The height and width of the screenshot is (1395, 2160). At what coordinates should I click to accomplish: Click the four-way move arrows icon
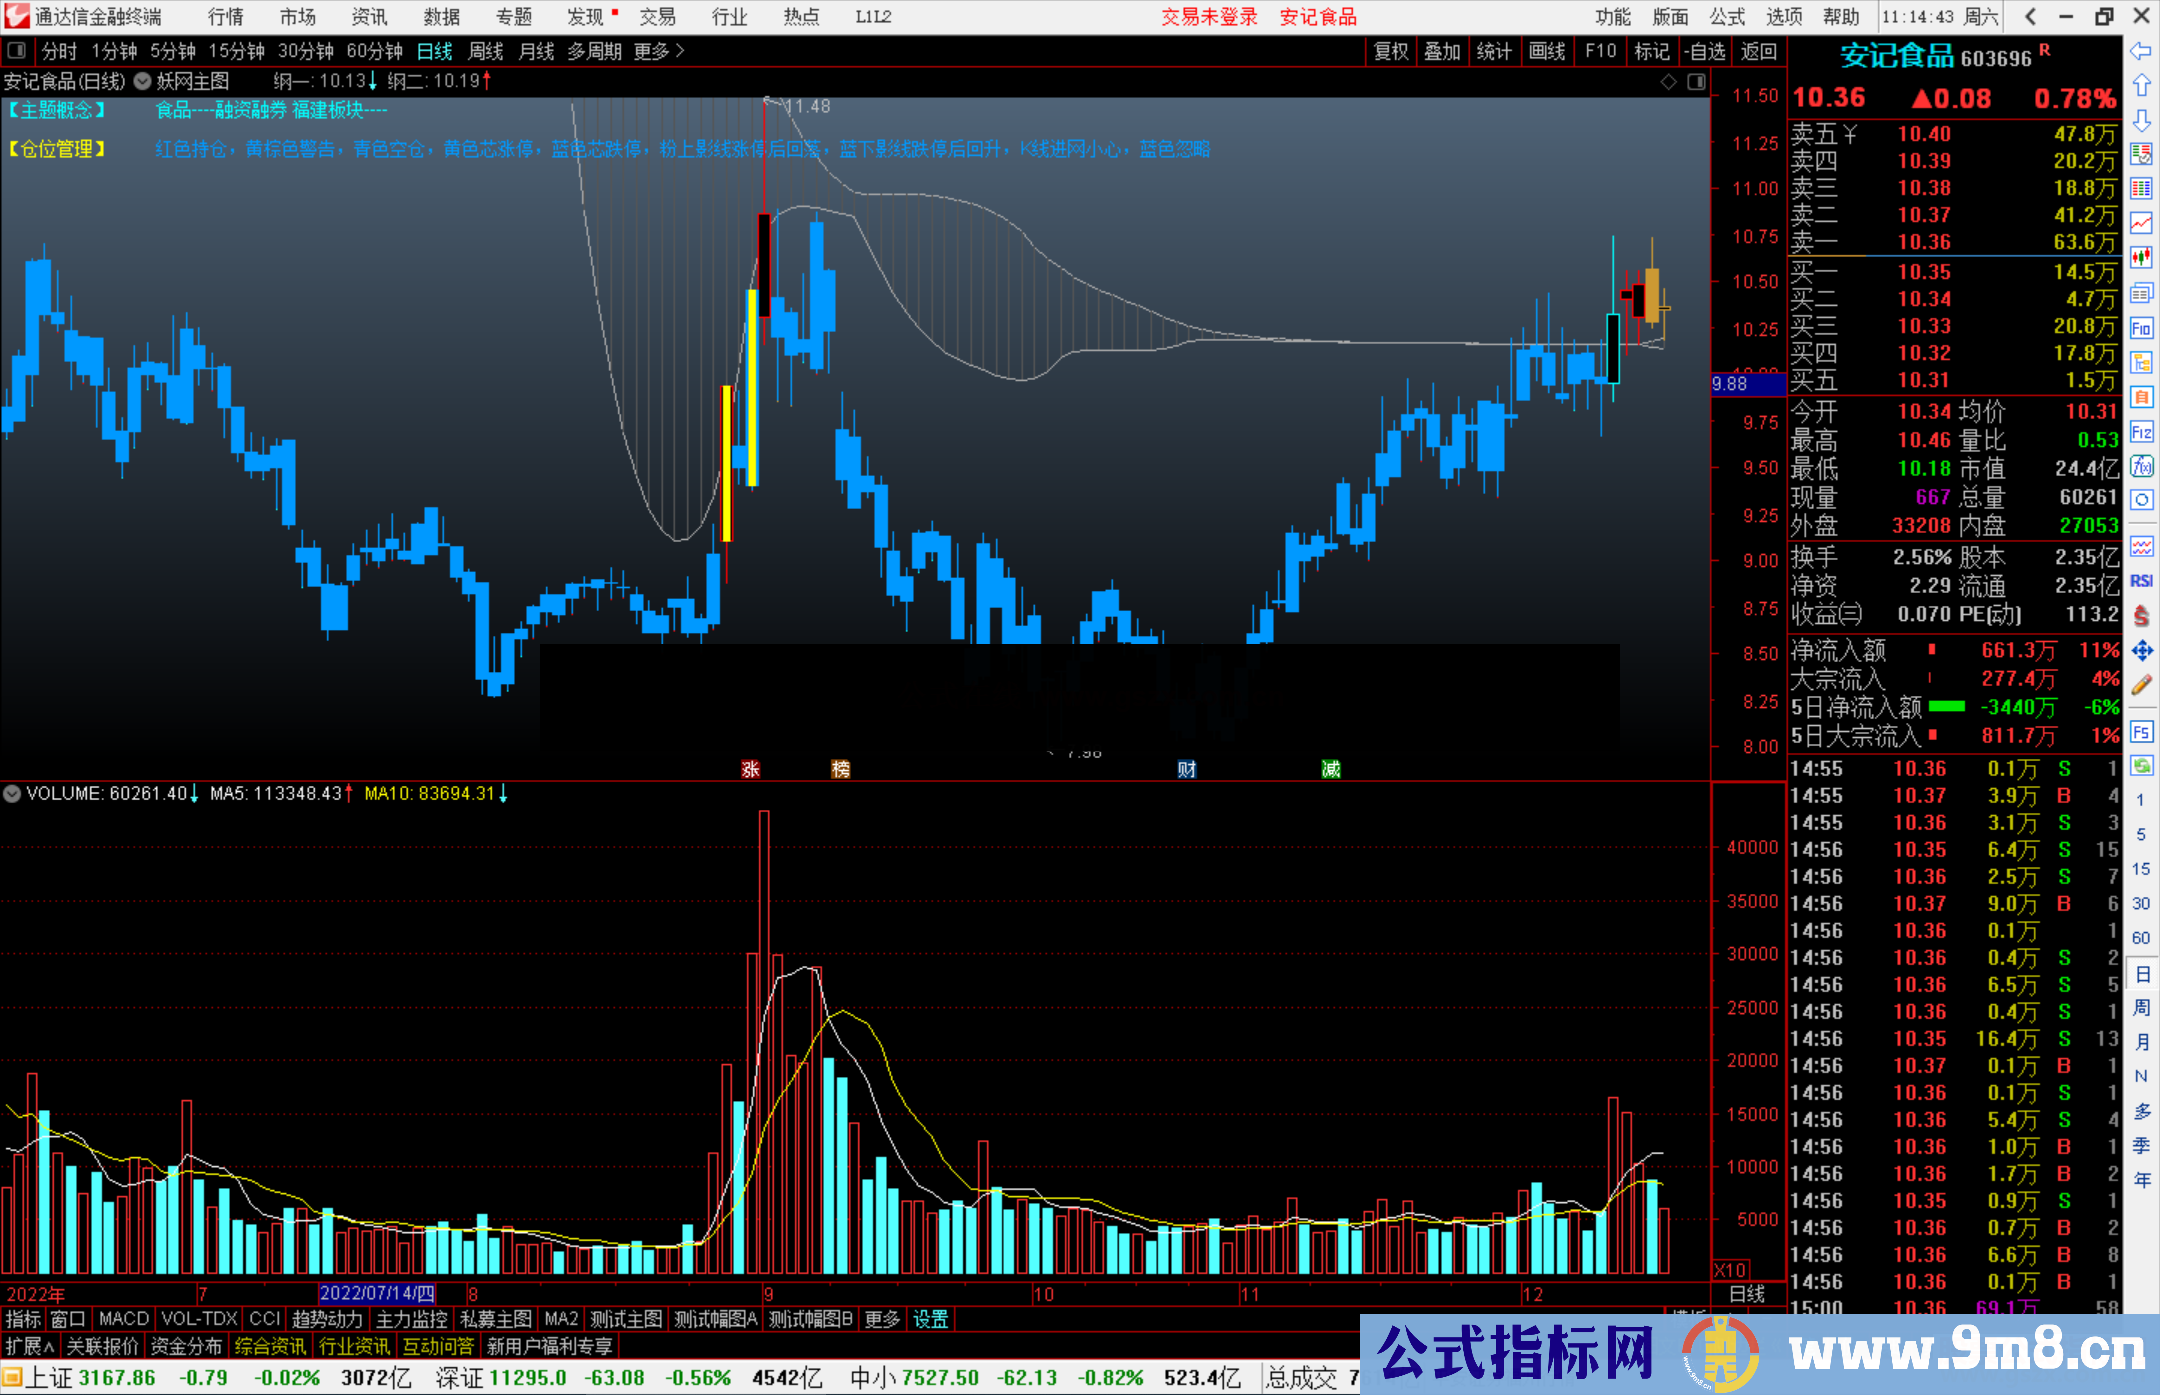pos(2141,651)
